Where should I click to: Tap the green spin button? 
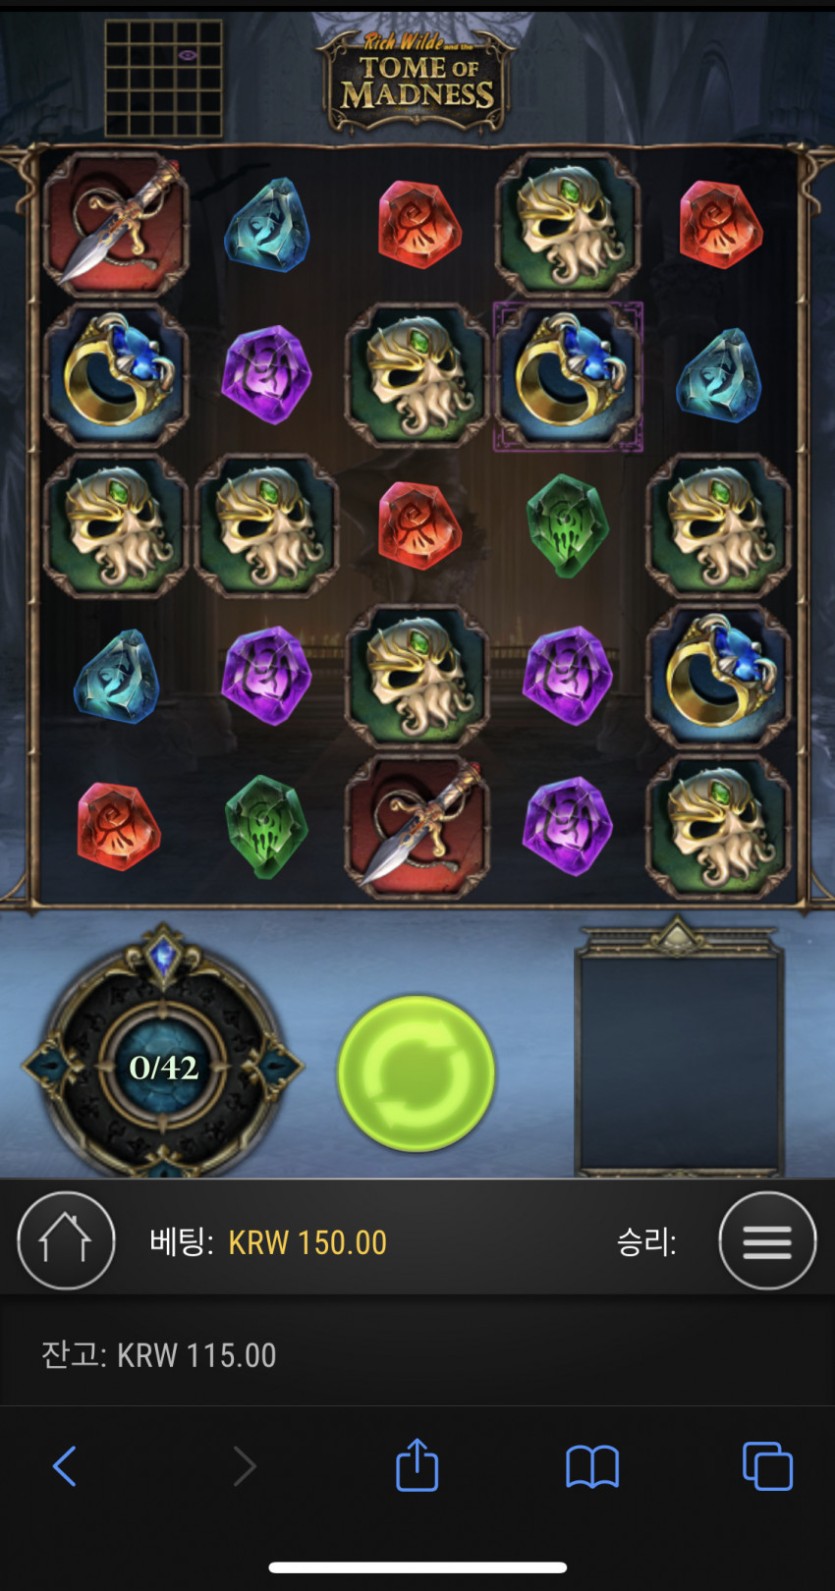pyautogui.click(x=416, y=1071)
